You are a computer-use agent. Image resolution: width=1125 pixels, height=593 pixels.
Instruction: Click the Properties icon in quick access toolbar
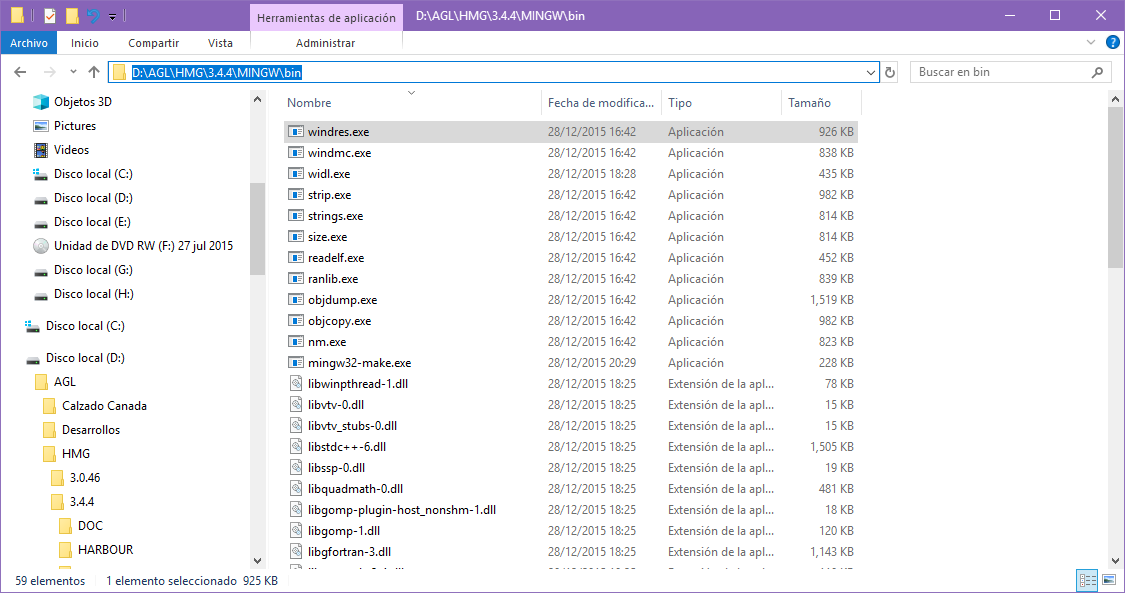tap(50, 16)
